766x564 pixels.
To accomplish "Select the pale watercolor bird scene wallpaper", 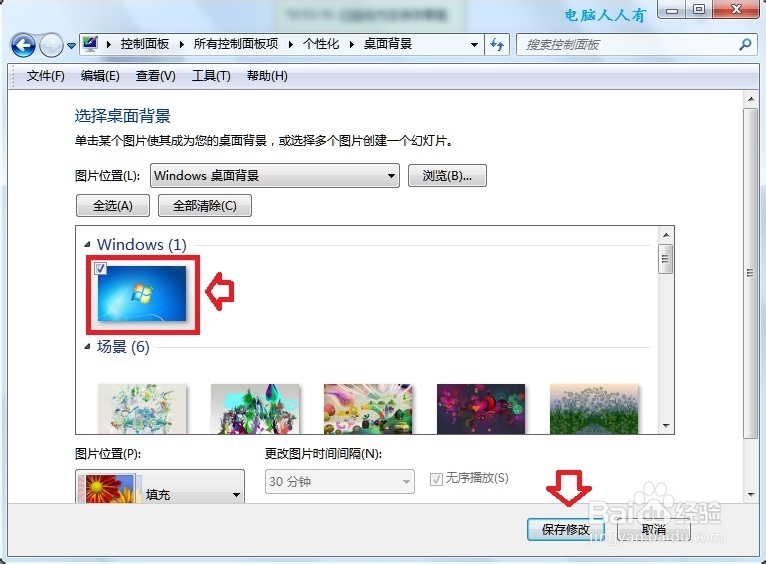I will [142, 409].
